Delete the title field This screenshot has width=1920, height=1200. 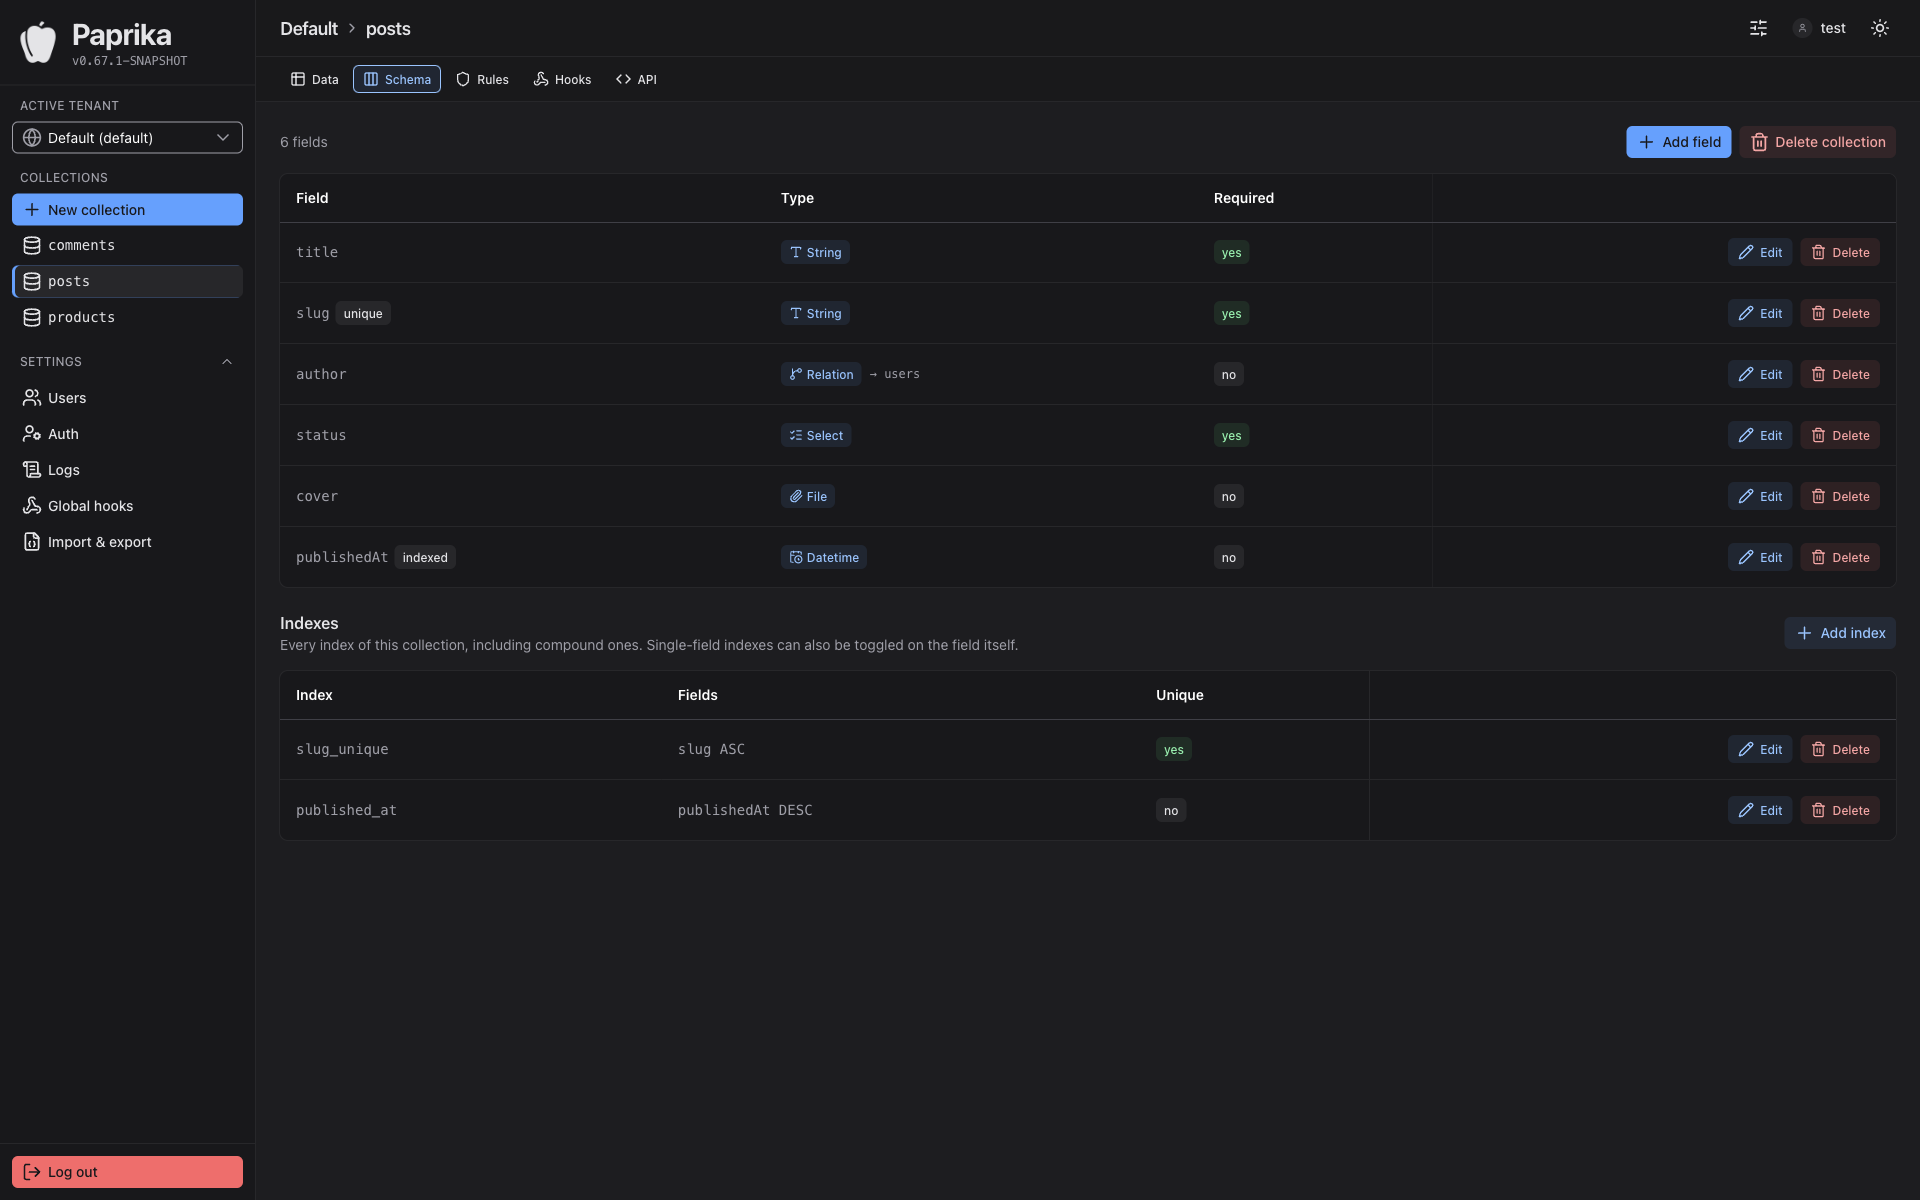(1840, 253)
